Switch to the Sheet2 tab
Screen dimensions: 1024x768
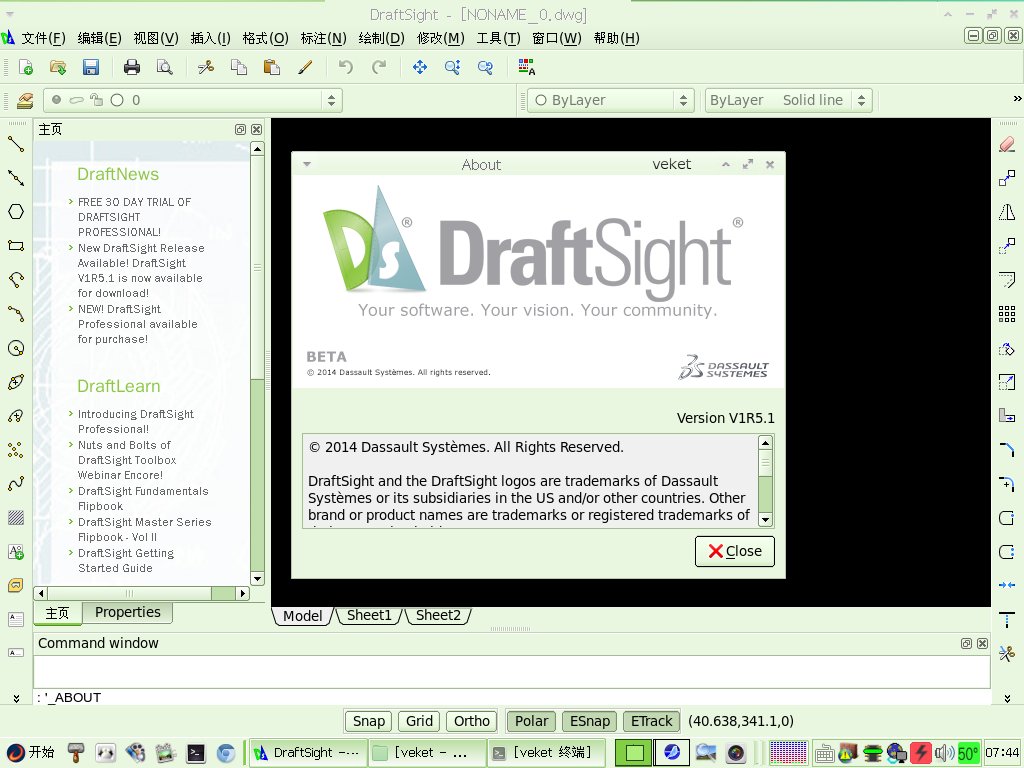click(438, 615)
